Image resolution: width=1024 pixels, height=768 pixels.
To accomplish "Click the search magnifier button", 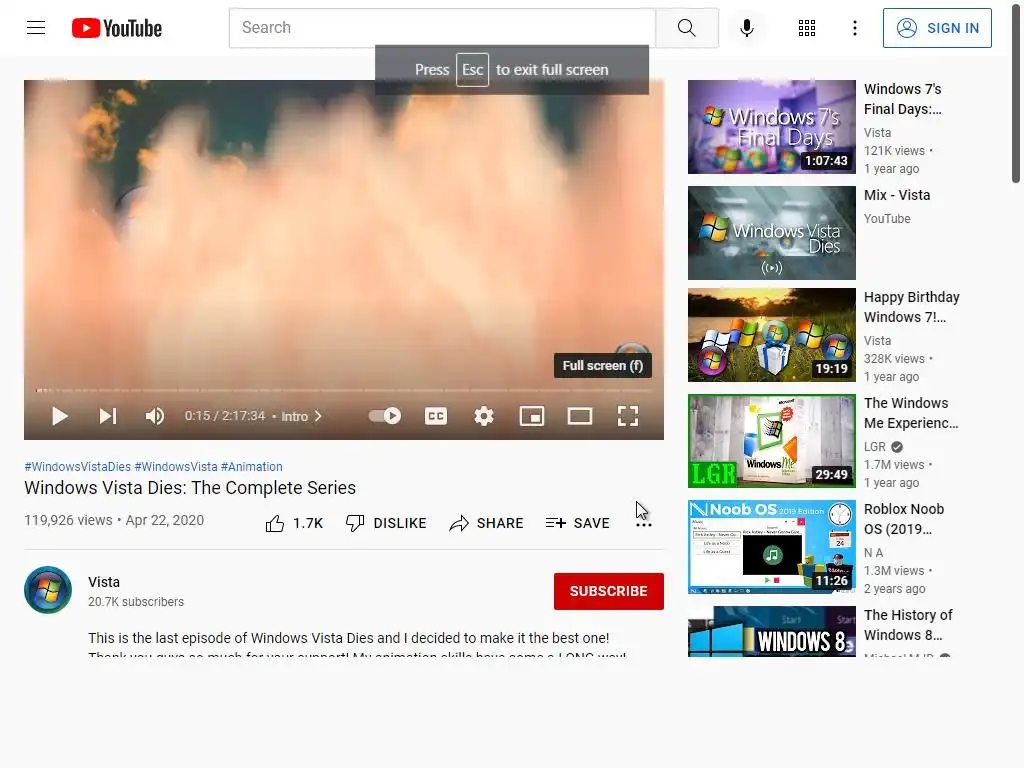I will click(x=686, y=28).
